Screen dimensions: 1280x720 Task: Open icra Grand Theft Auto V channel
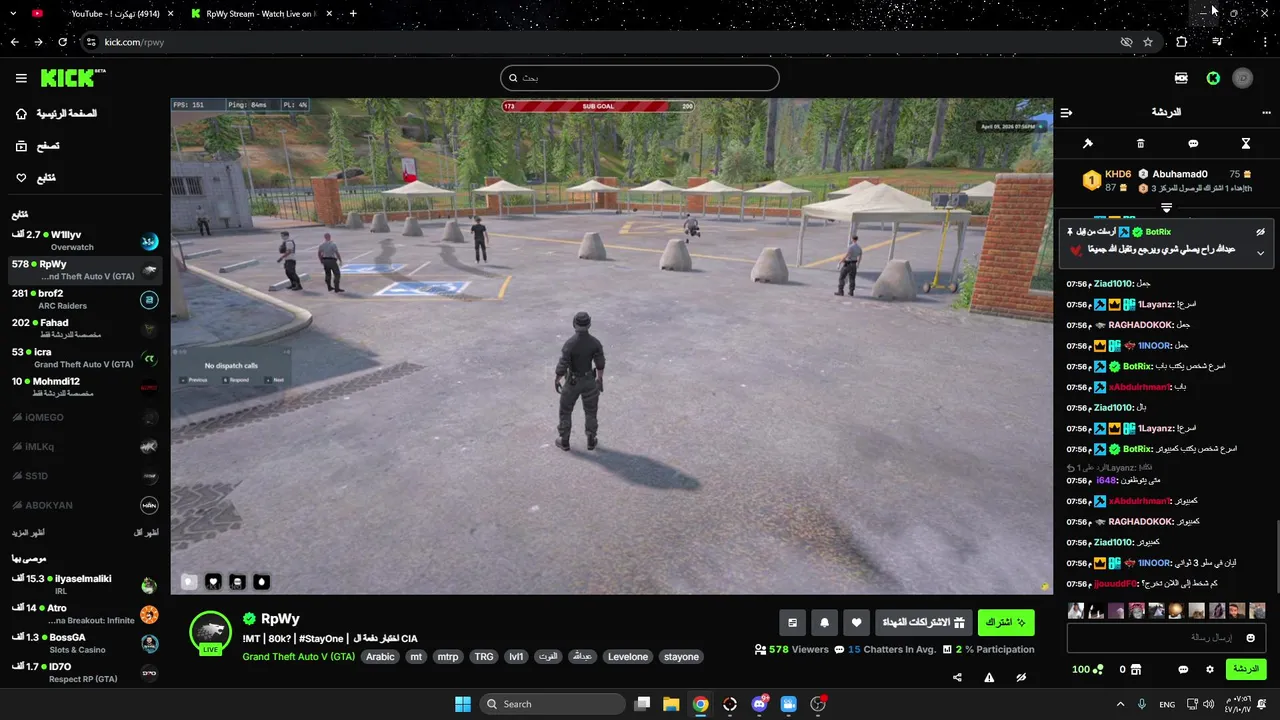pos(85,358)
